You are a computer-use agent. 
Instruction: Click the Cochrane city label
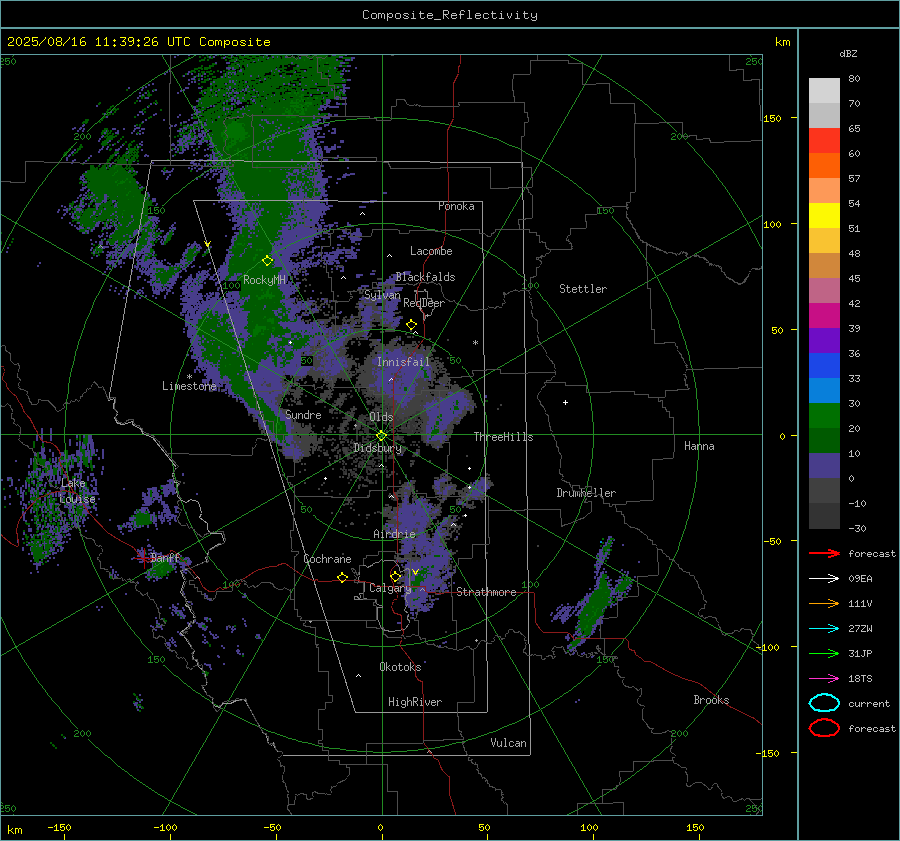tap(327, 559)
